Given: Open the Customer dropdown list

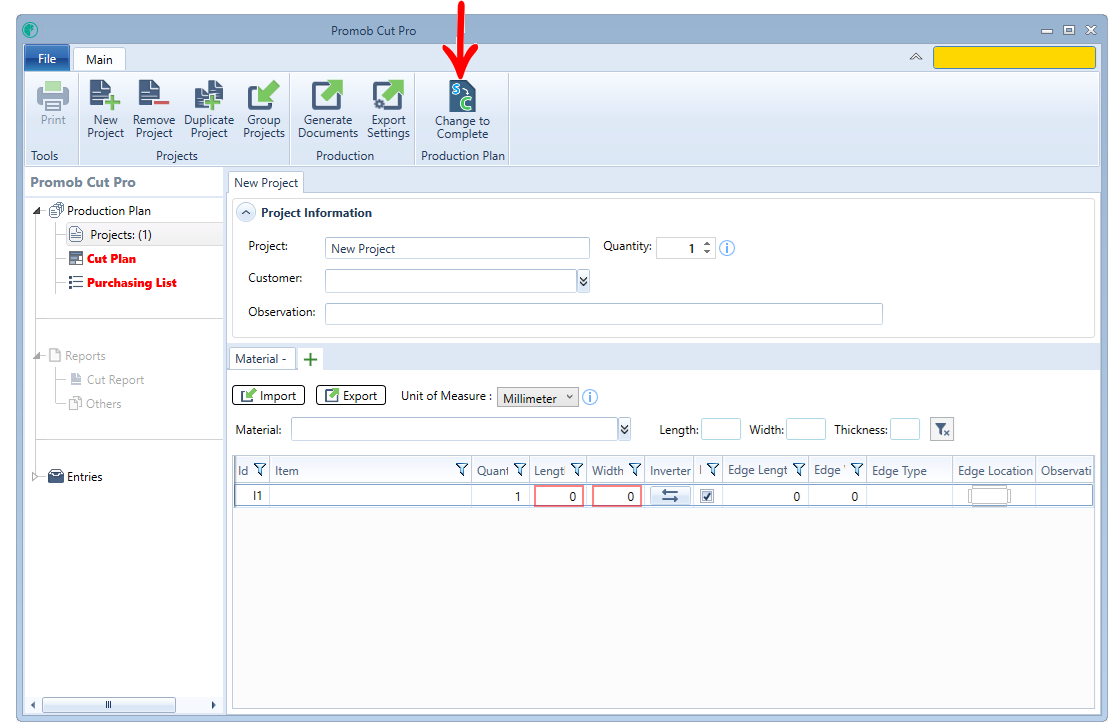Looking at the screenshot, I should (x=583, y=281).
